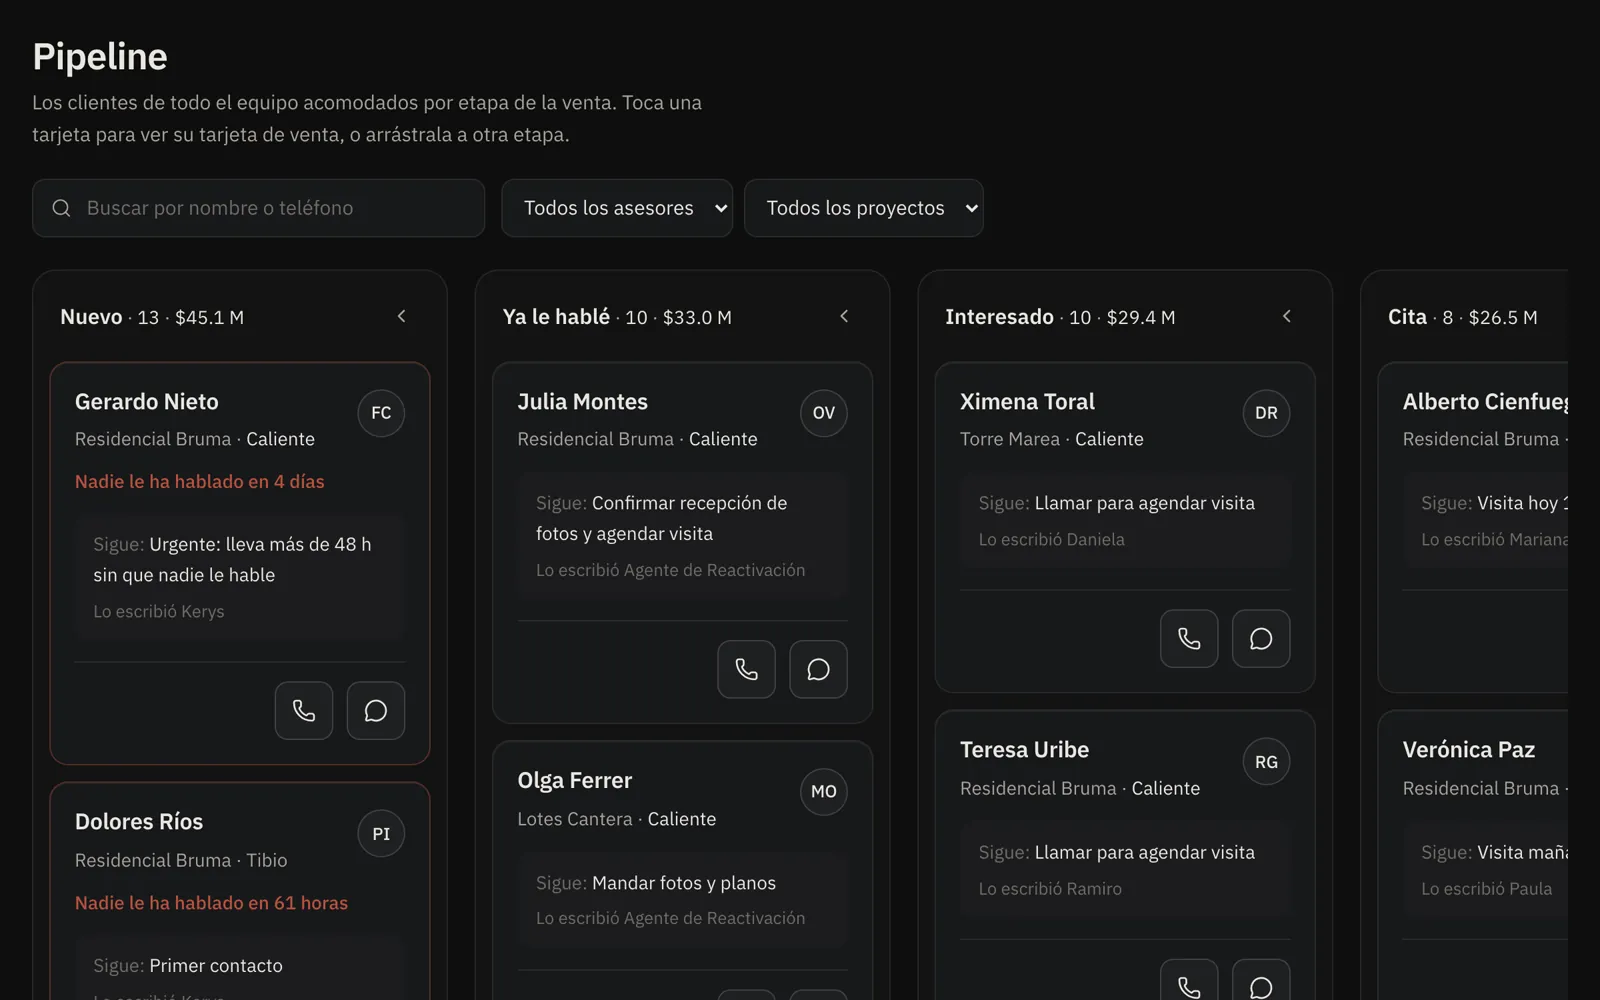Open Olga Ferrer's sales card
Image resolution: width=1600 pixels, height=1000 pixels.
coord(682,870)
